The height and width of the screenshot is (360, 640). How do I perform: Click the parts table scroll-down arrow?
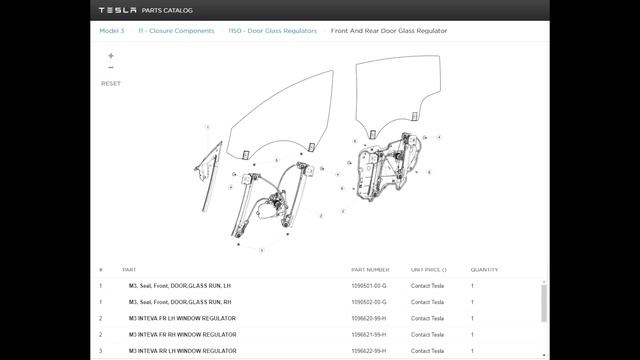pos(544,356)
